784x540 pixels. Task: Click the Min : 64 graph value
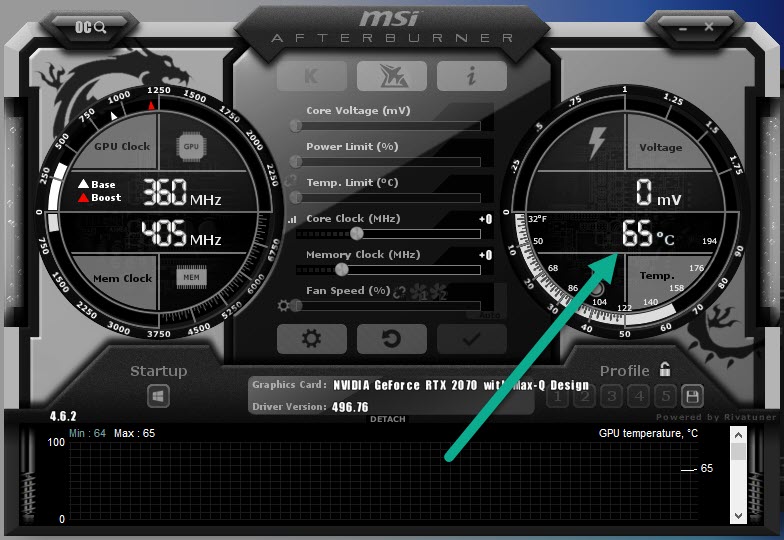point(88,434)
